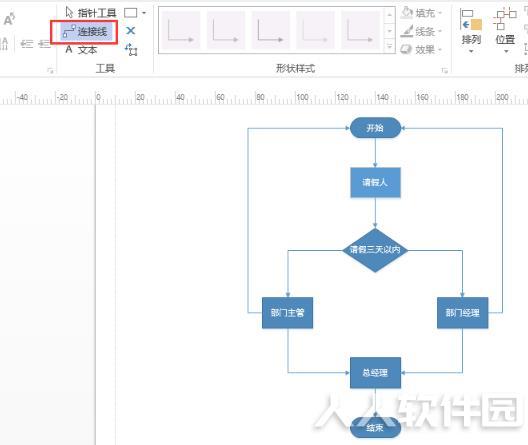Pick the fifth shape style thumbnail

tap(360, 30)
